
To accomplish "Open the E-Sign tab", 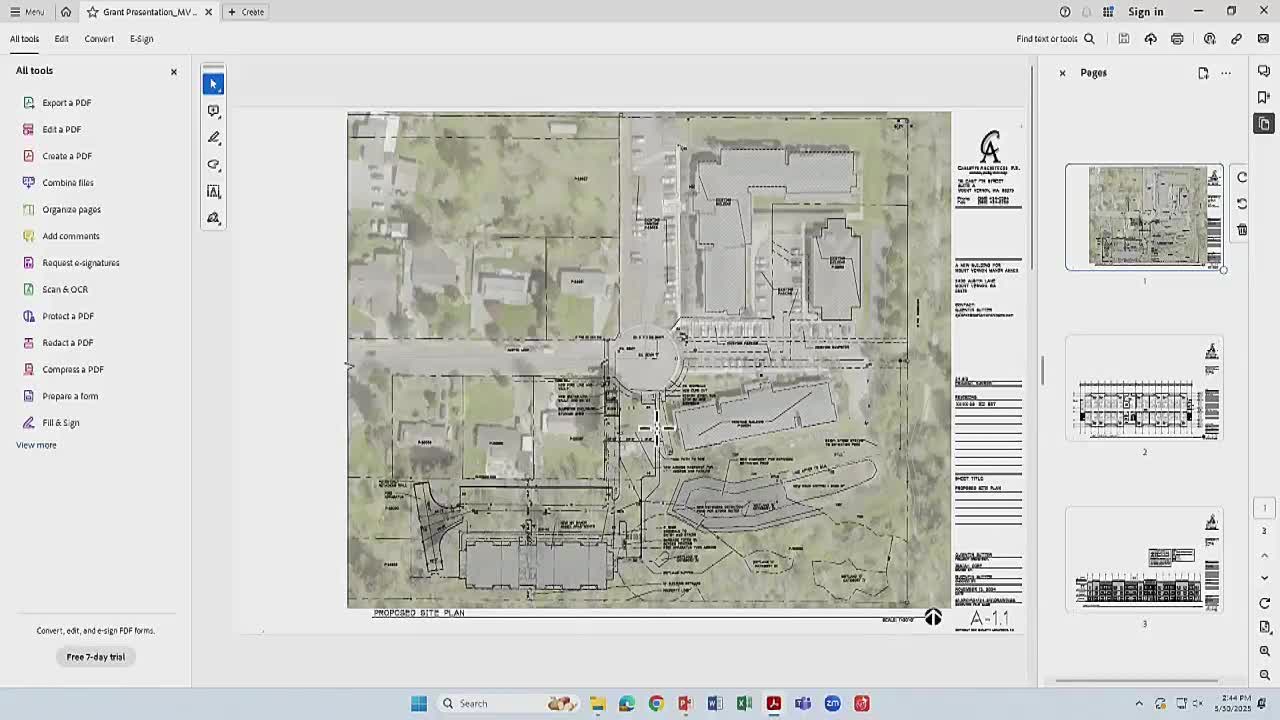I will point(141,39).
